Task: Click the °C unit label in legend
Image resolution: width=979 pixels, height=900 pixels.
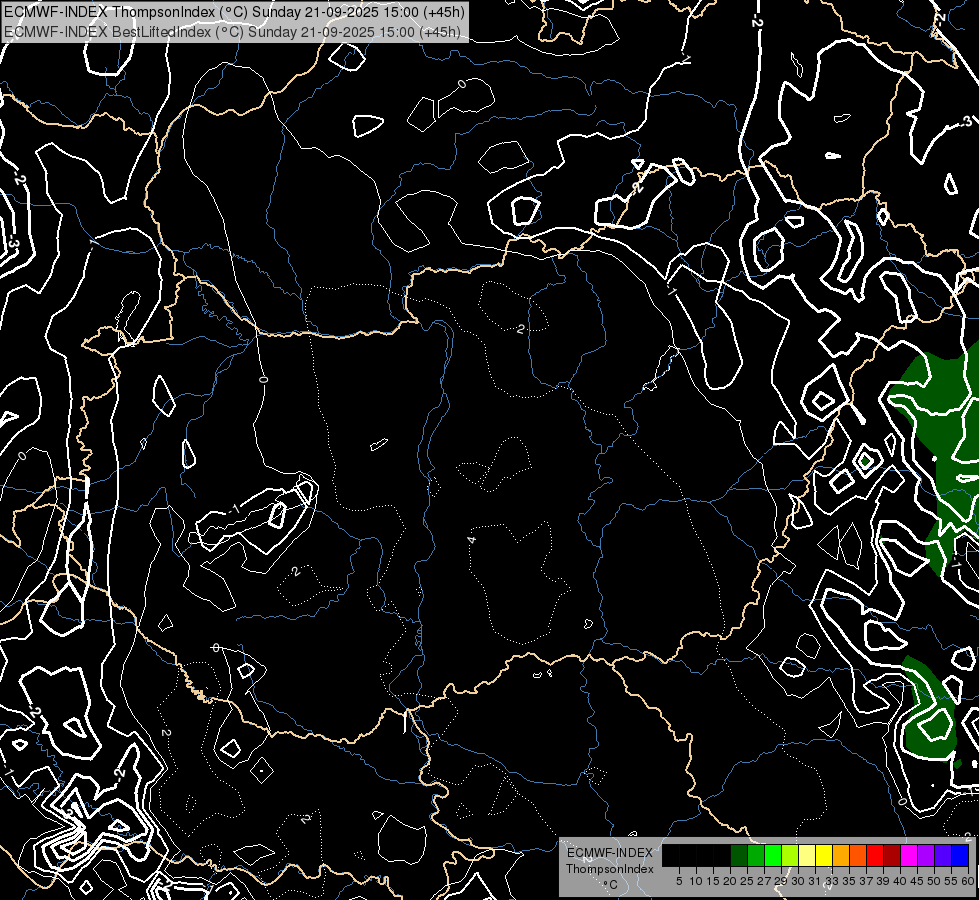Action: [x=609, y=884]
